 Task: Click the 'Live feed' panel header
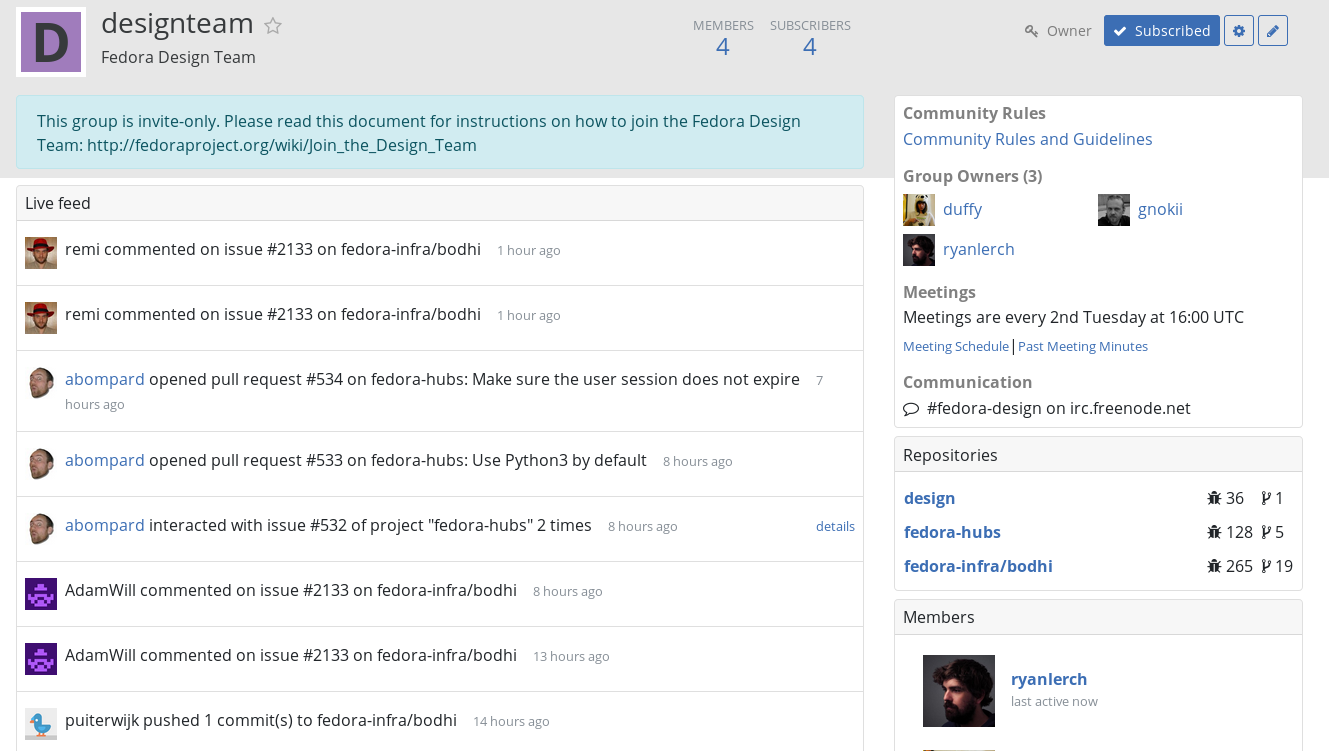click(x=440, y=203)
